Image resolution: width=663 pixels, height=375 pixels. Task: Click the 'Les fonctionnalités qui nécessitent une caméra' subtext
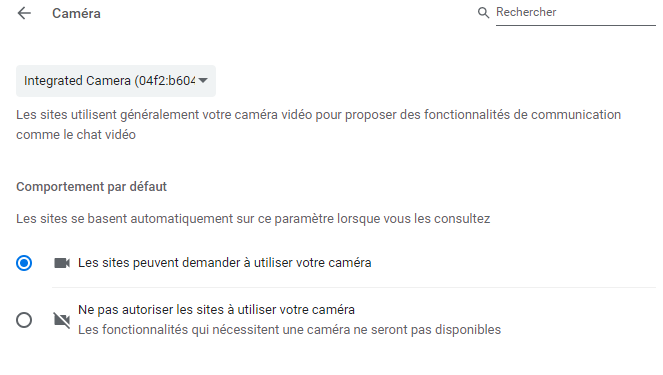click(289, 330)
